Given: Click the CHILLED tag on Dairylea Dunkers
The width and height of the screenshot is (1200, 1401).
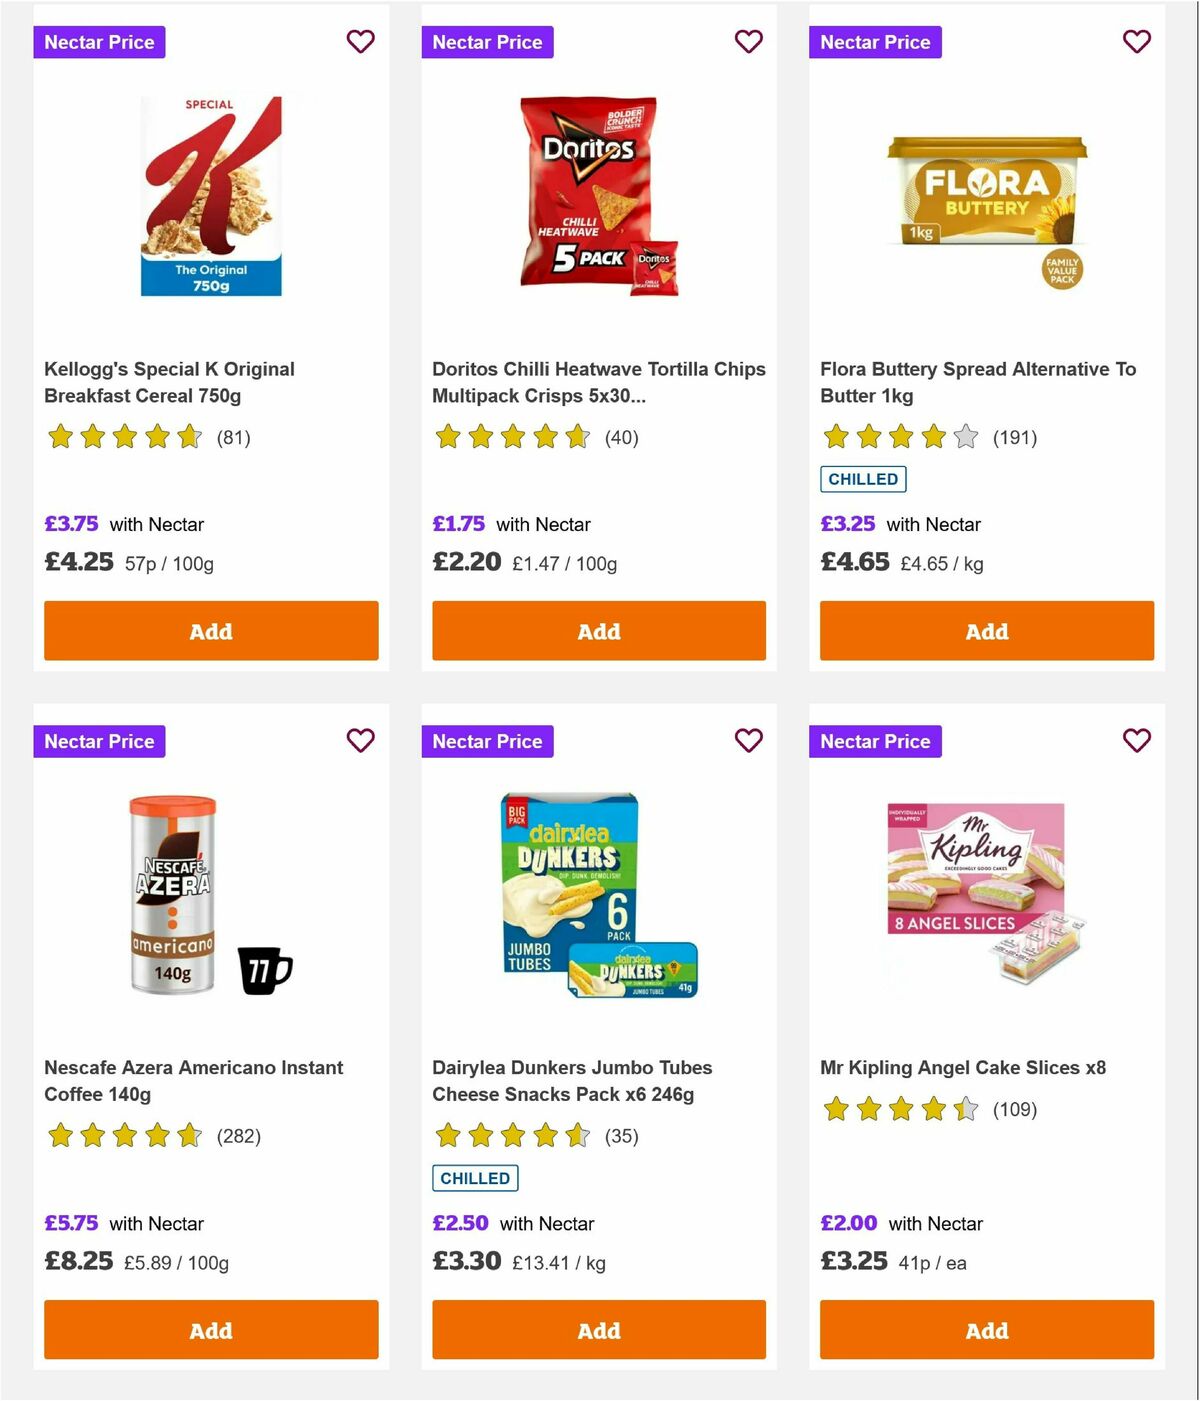Looking at the screenshot, I should [x=475, y=1178].
